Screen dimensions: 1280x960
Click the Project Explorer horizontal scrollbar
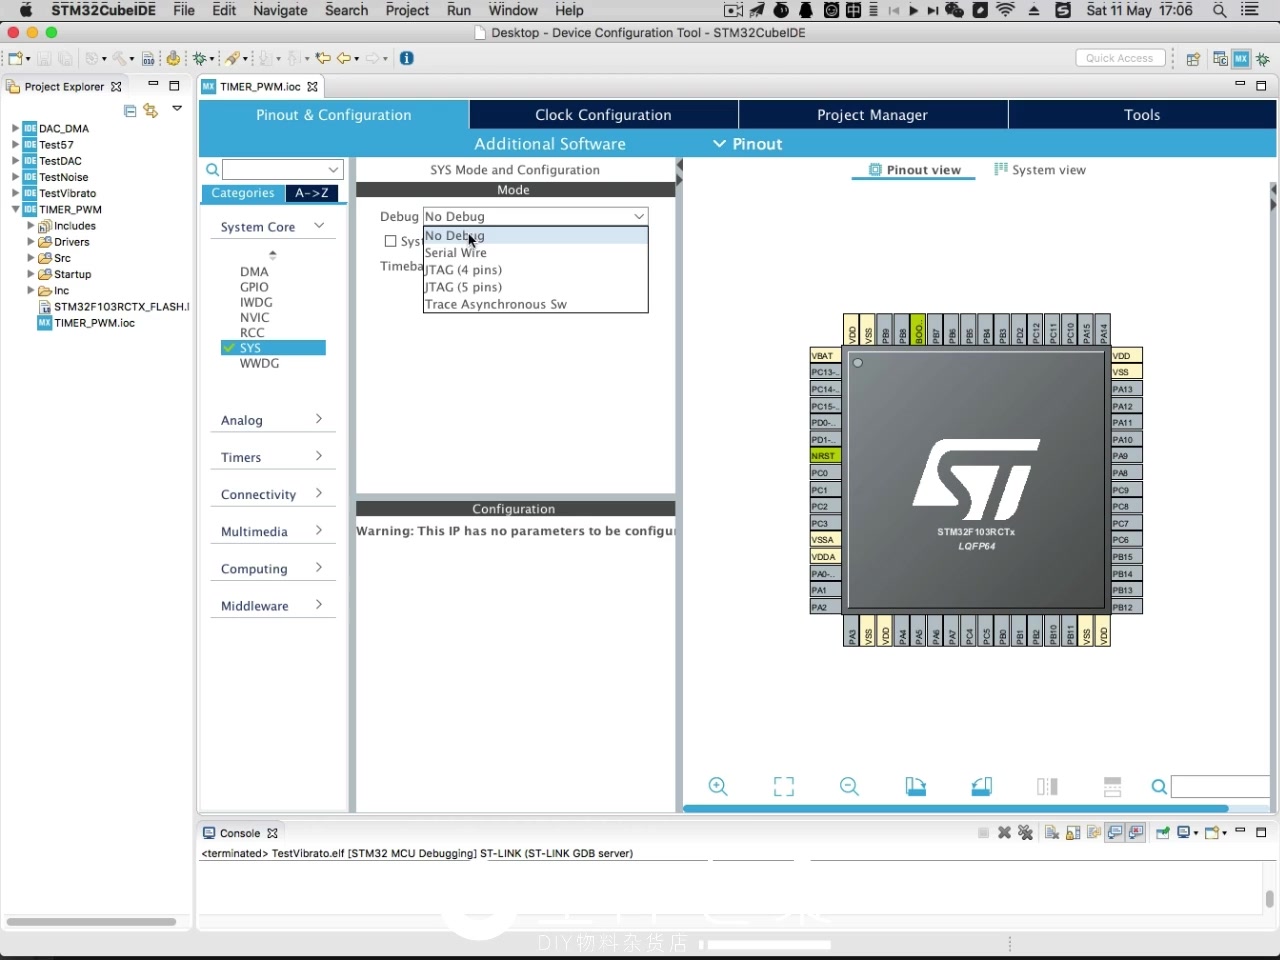point(91,921)
